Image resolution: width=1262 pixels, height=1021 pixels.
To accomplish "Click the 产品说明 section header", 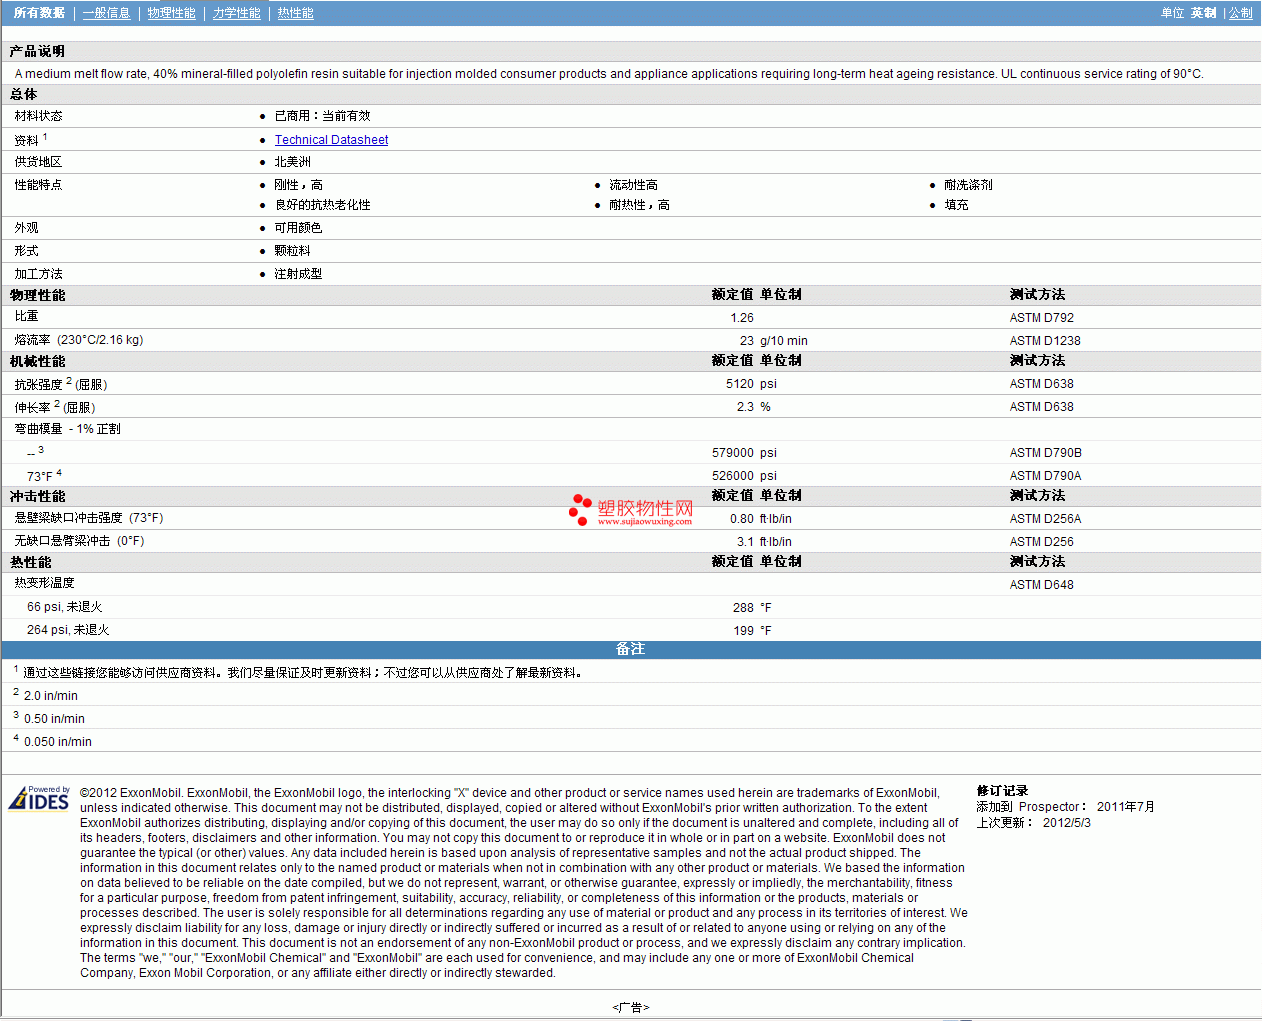I will click(37, 51).
